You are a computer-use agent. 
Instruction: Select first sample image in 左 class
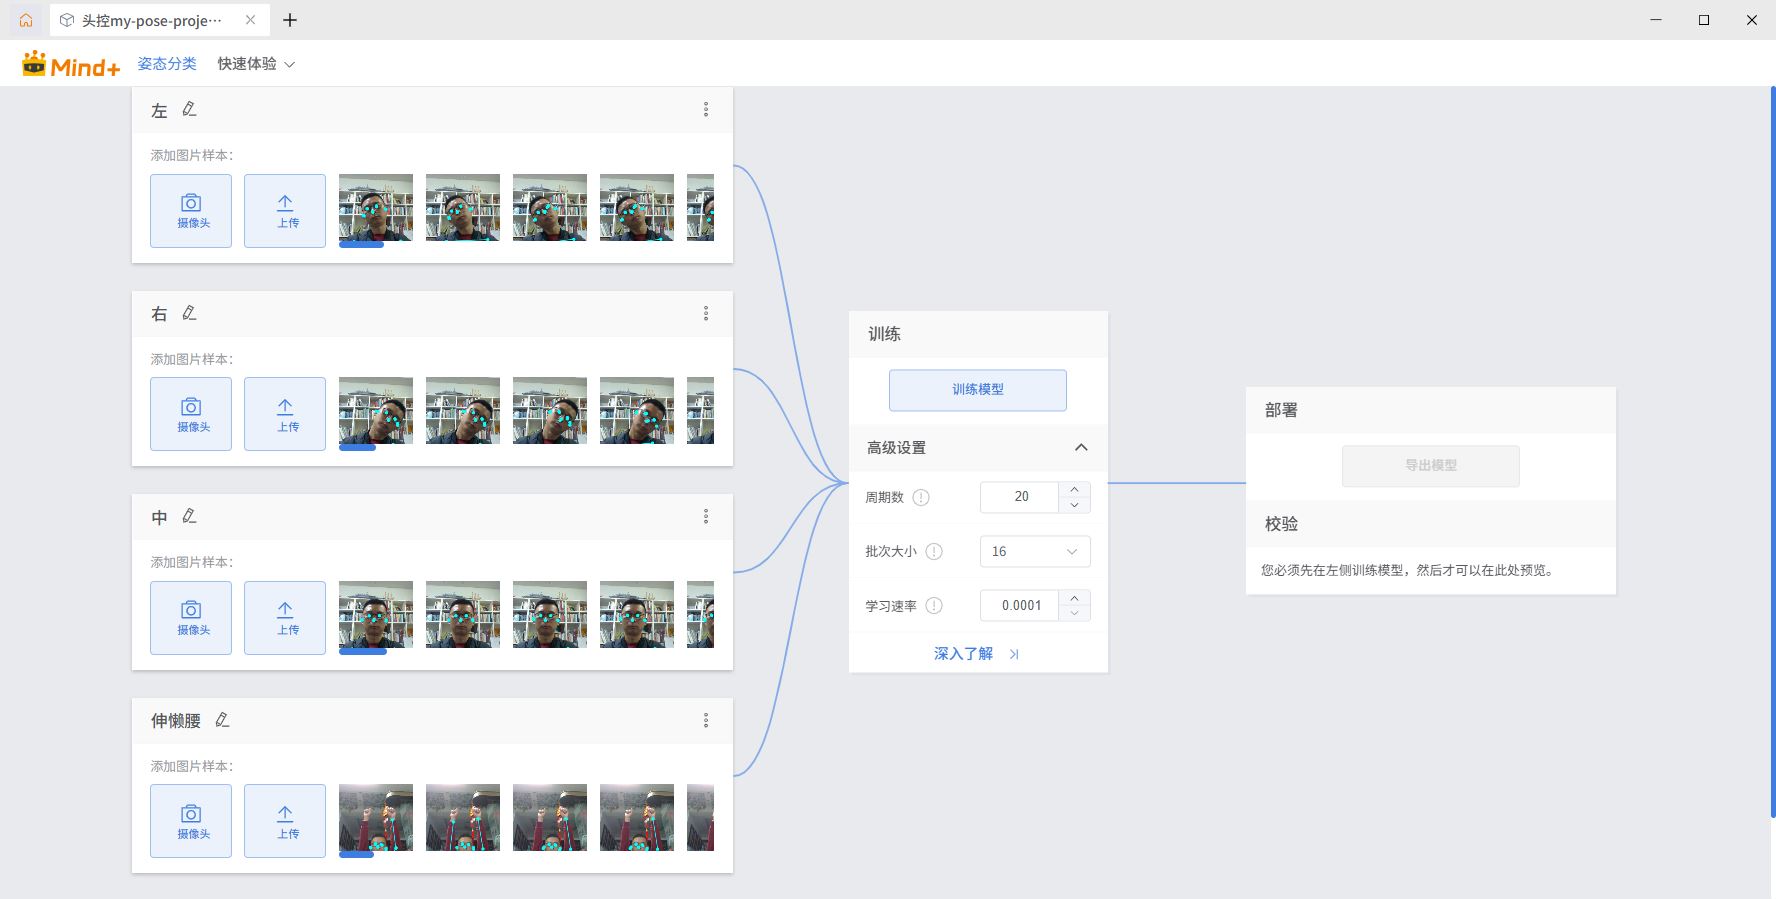pos(376,207)
